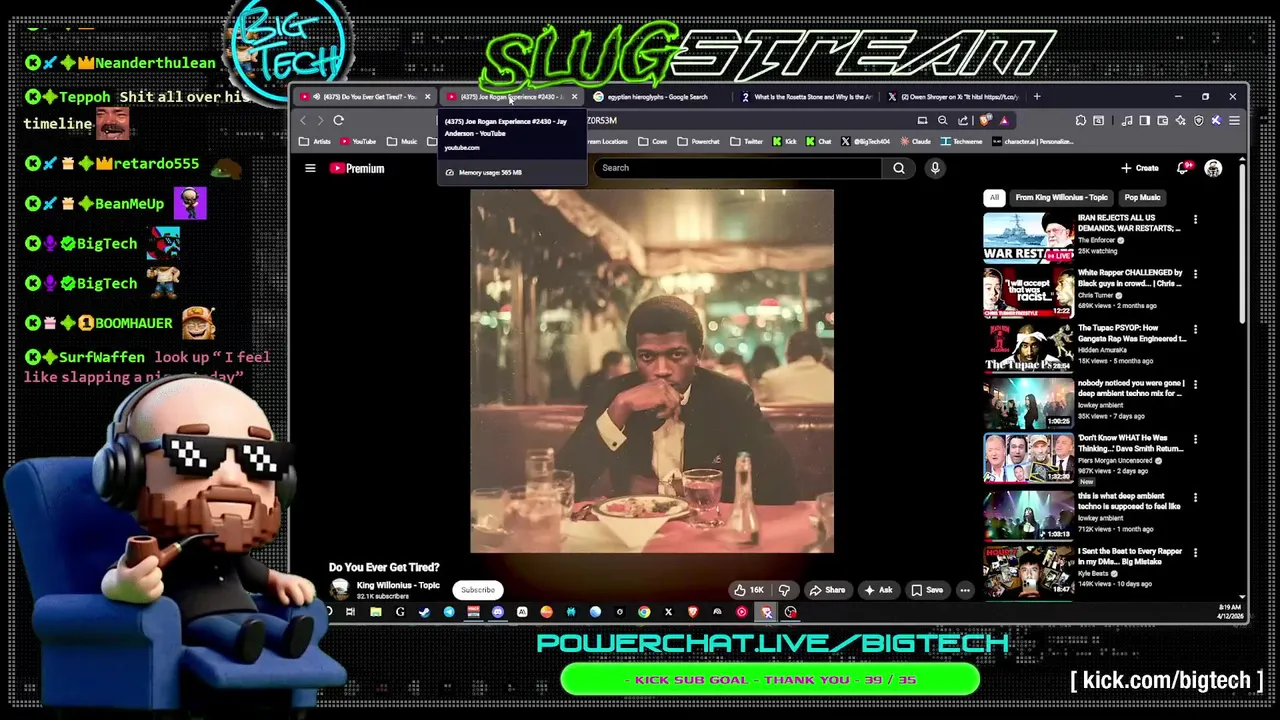This screenshot has height=720, width=1280.
Task: Select the 'All' filter chip
Action: tap(994, 197)
